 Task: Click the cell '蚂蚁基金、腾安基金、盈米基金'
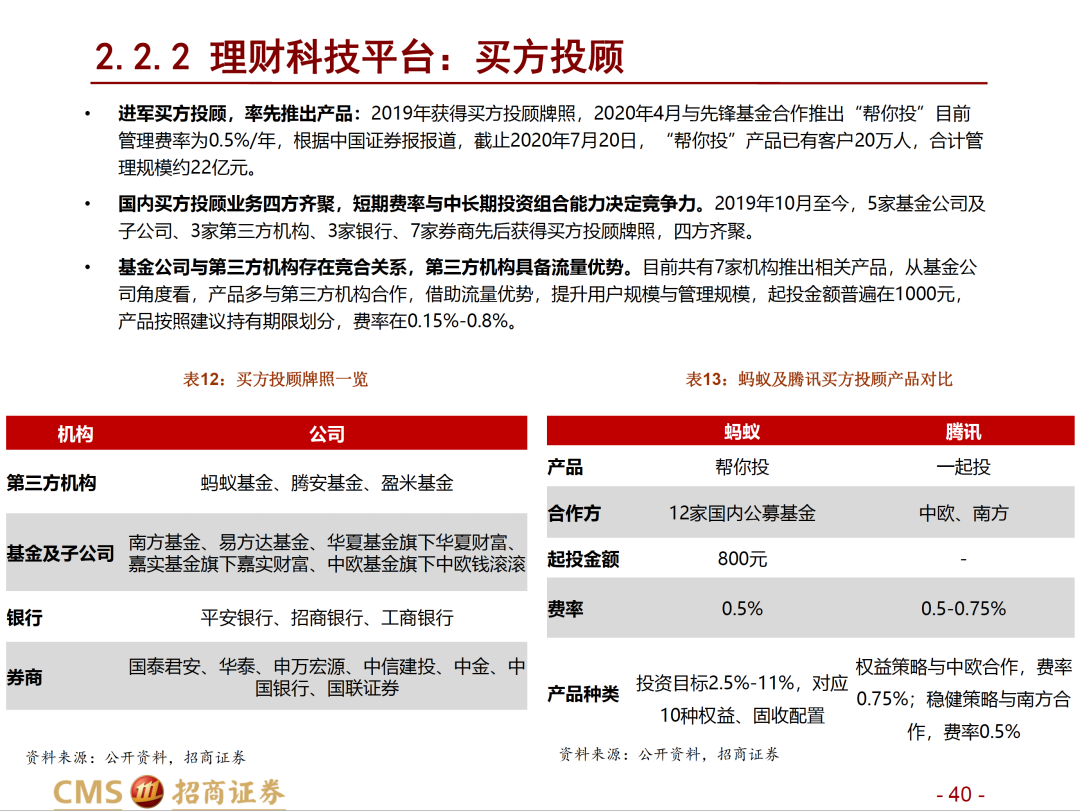327,483
